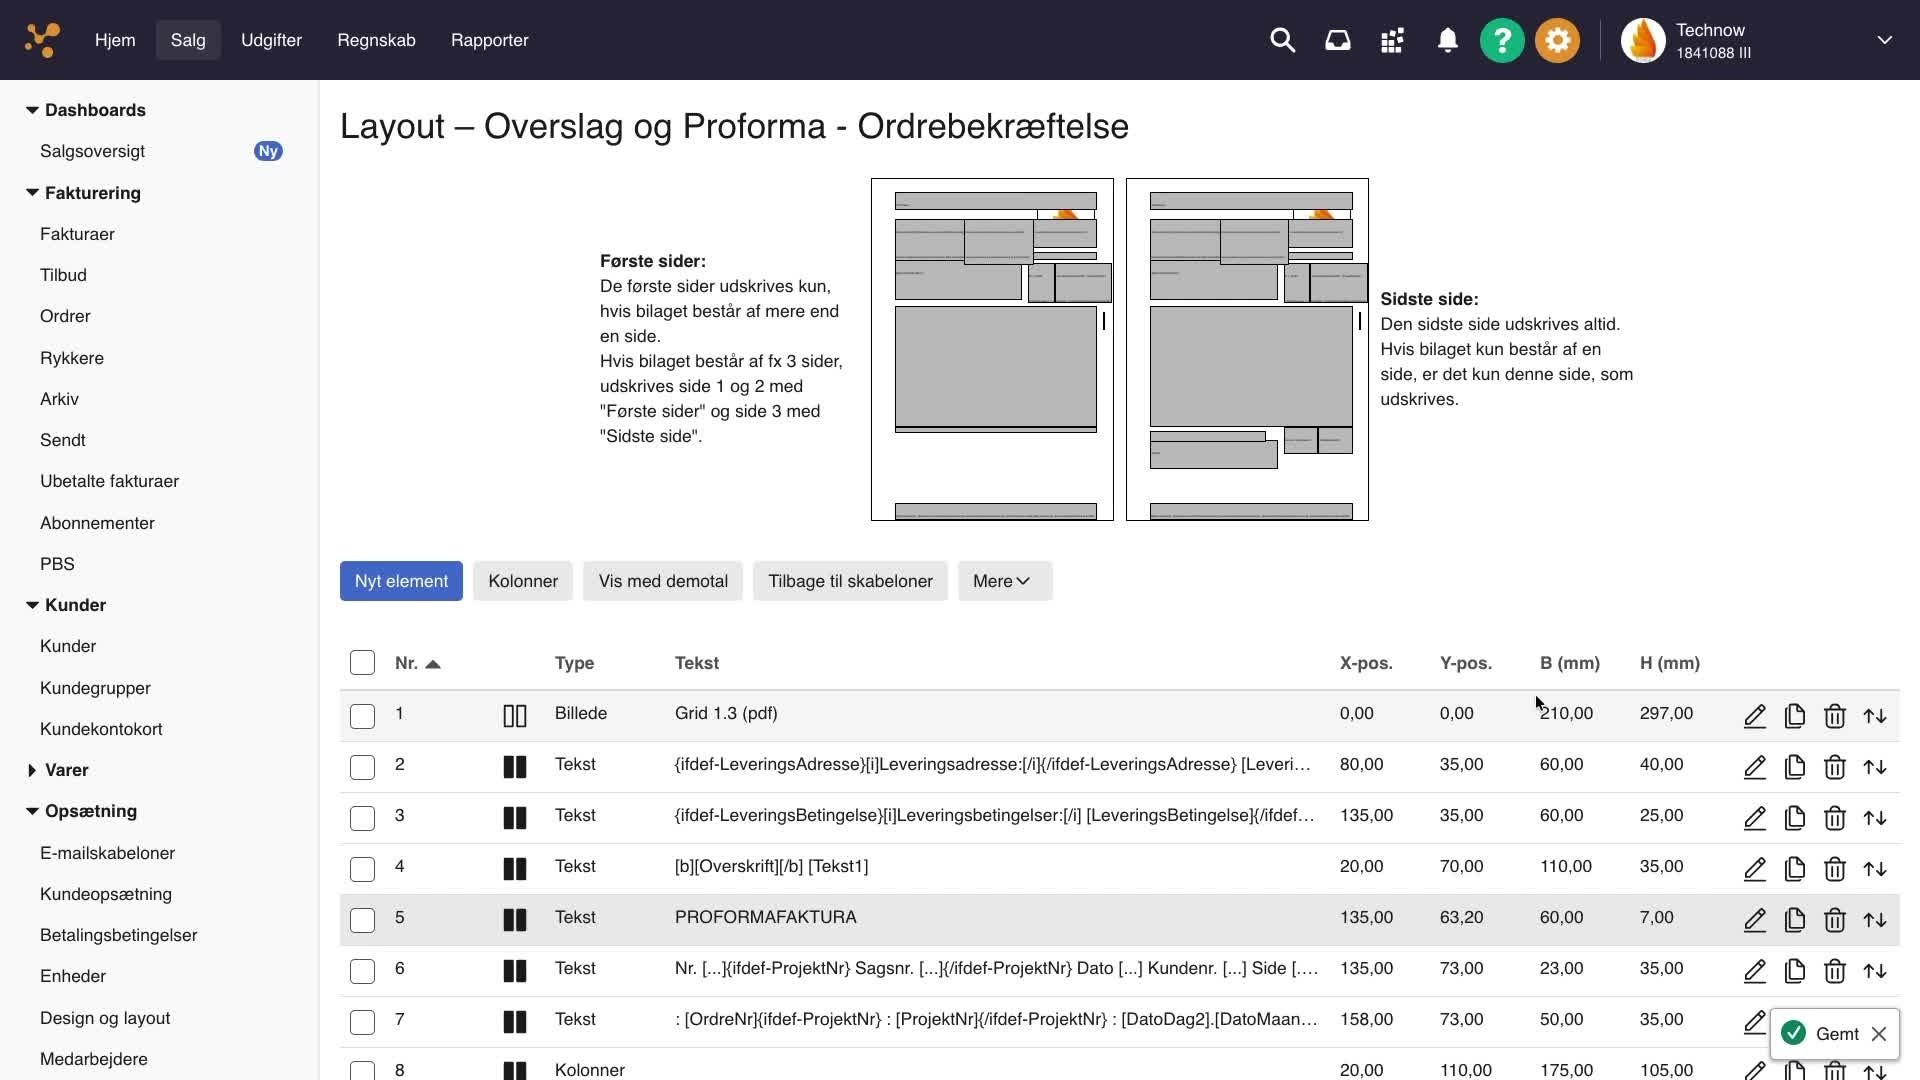Image resolution: width=1920 pixels, height=1080 pixels.
Task: Check the box for row 3
Action: (362, 818)
